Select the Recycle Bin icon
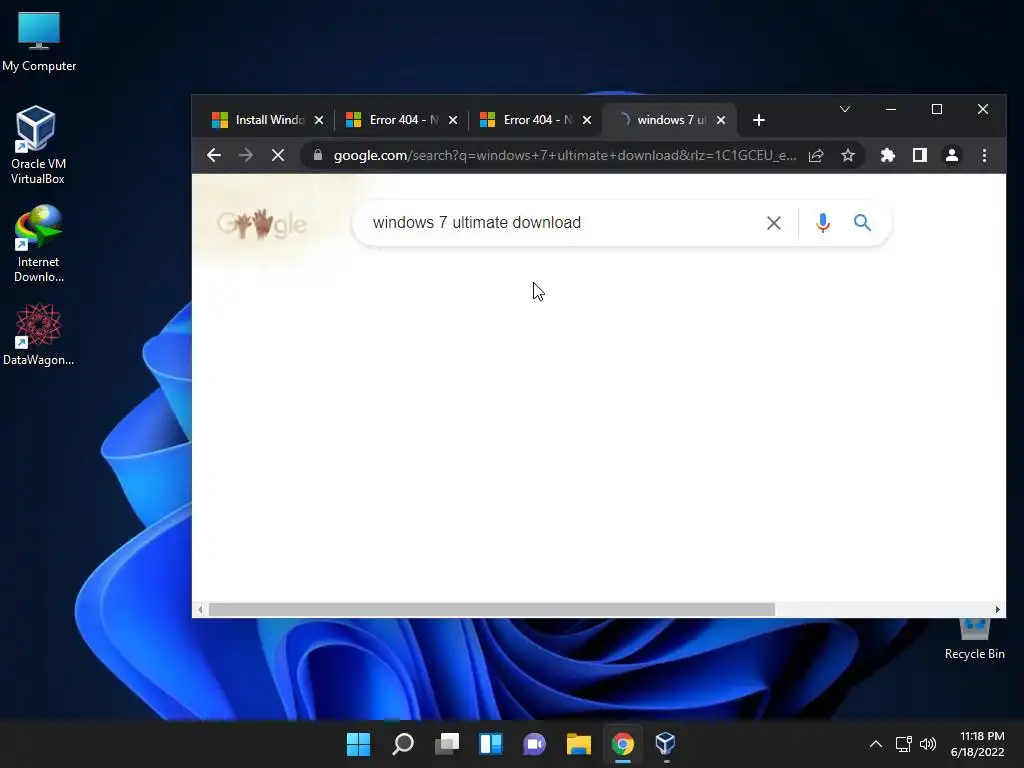This screenshot has height=768, width=1024. (x=974, y=640)
